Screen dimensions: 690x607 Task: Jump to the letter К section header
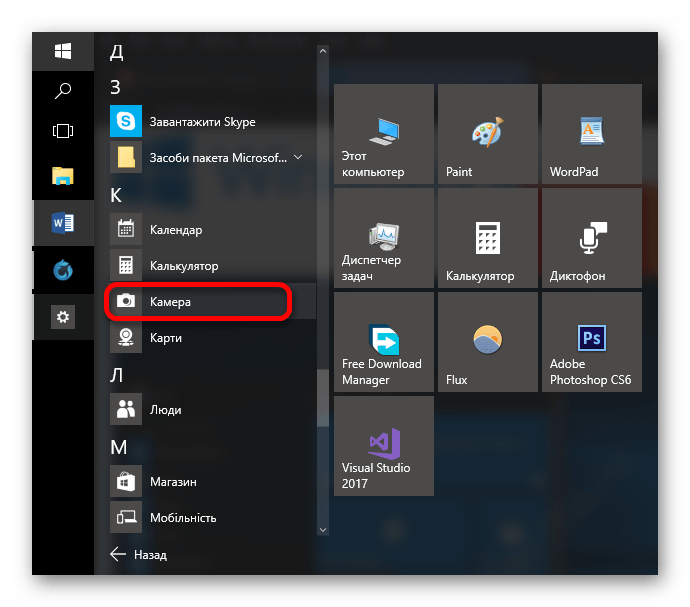click(x=116, y=194)
